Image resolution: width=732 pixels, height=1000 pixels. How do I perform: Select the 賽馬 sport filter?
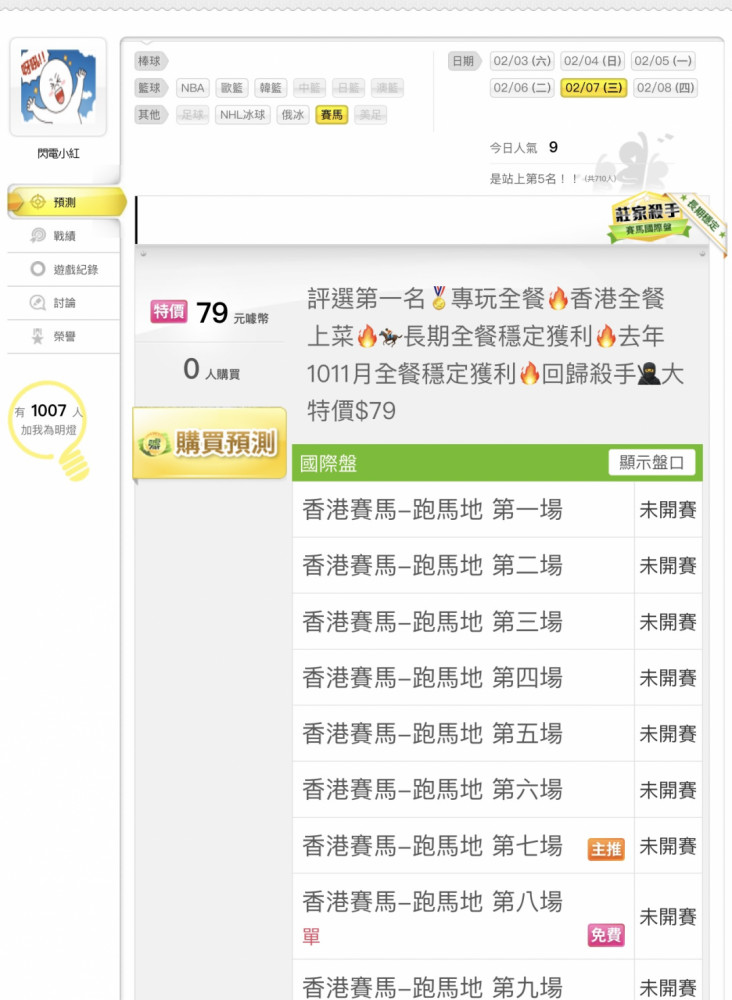pos(332,115)
